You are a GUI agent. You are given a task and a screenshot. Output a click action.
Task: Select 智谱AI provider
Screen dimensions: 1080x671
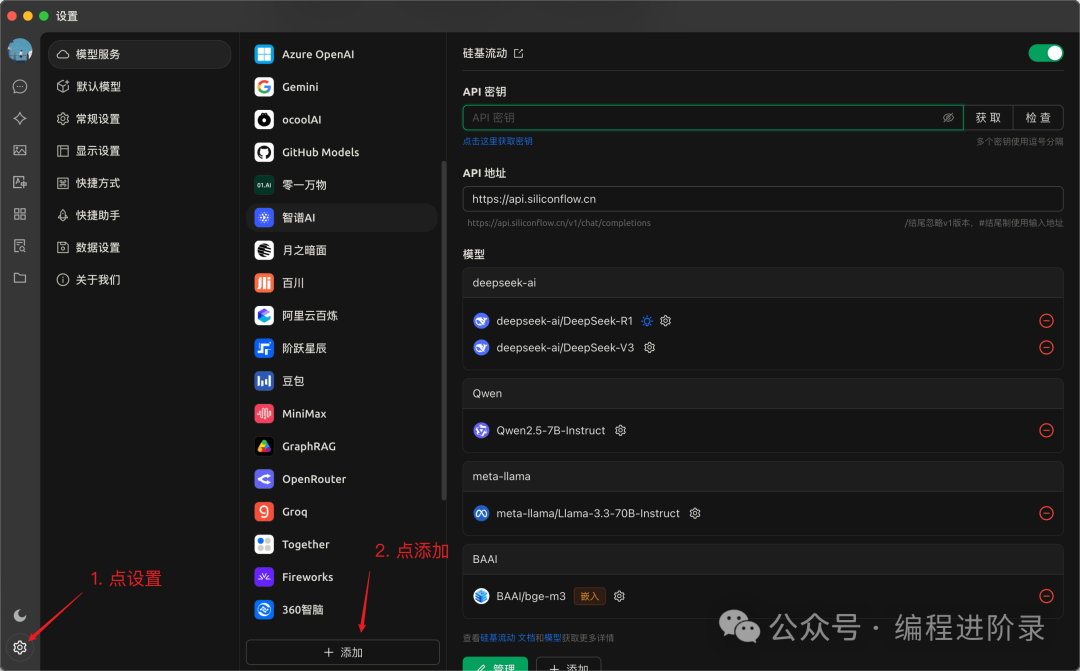tap(342, 218)
